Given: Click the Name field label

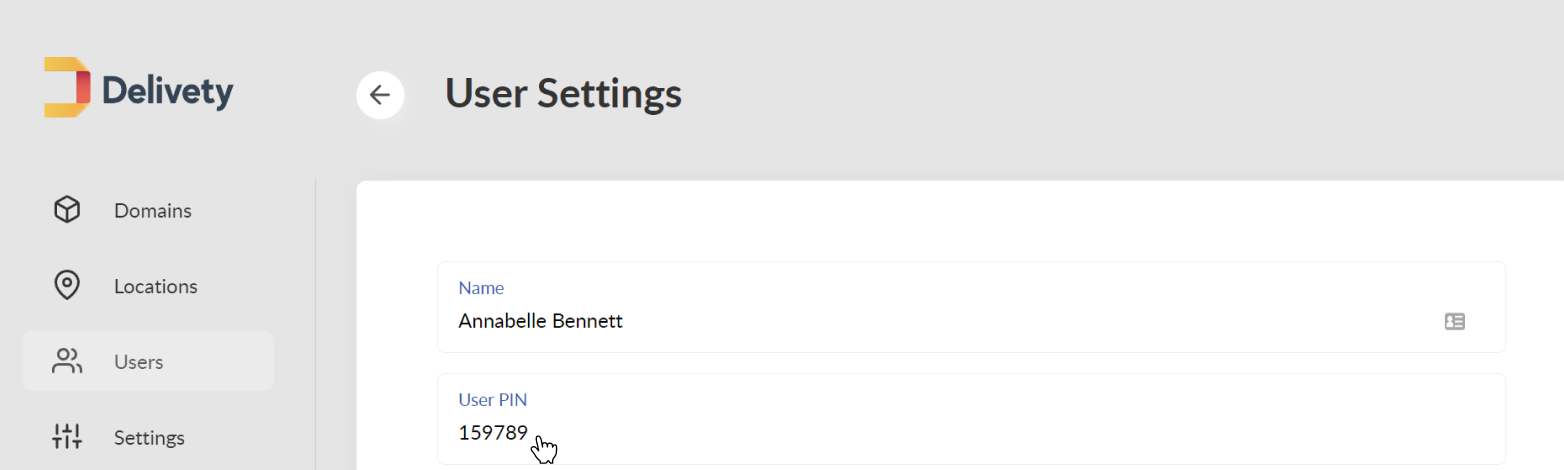Looking at the screenshot, I should (x=481, y=288).
